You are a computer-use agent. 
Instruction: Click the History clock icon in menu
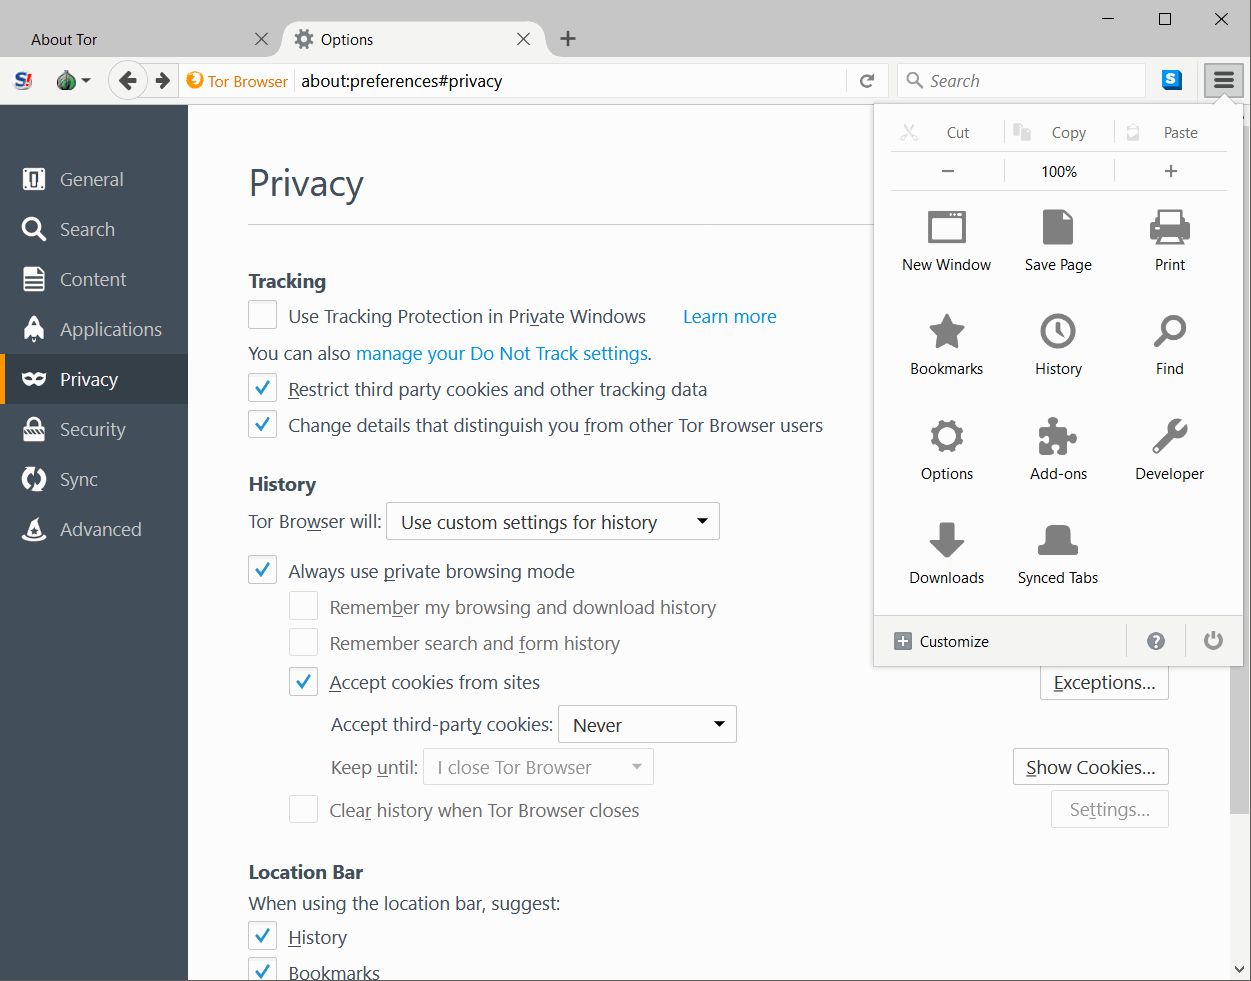click(1058, 332)
